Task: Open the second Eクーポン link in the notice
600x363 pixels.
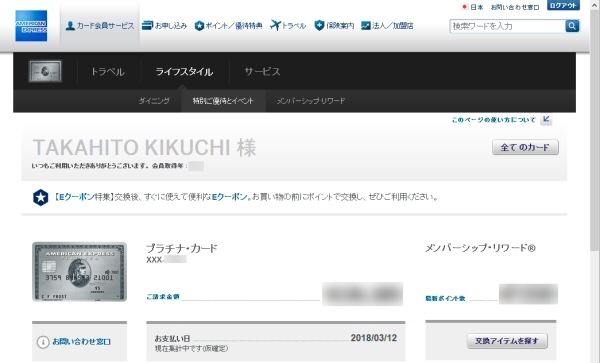Action: [x=230, y=197]
